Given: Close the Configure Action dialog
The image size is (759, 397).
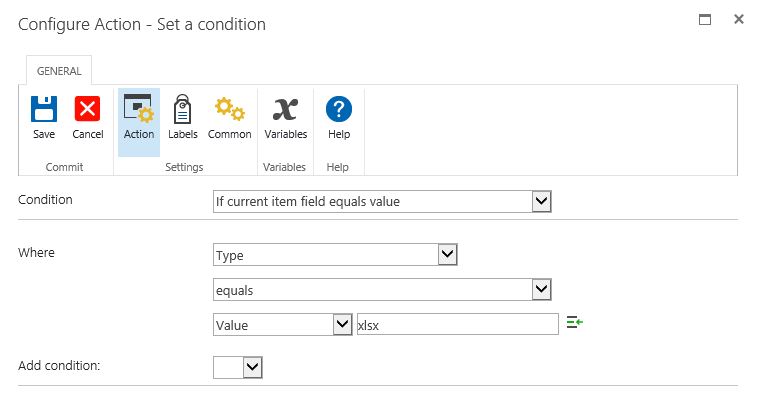Looking at the screenshot, I should pos(739,19).
